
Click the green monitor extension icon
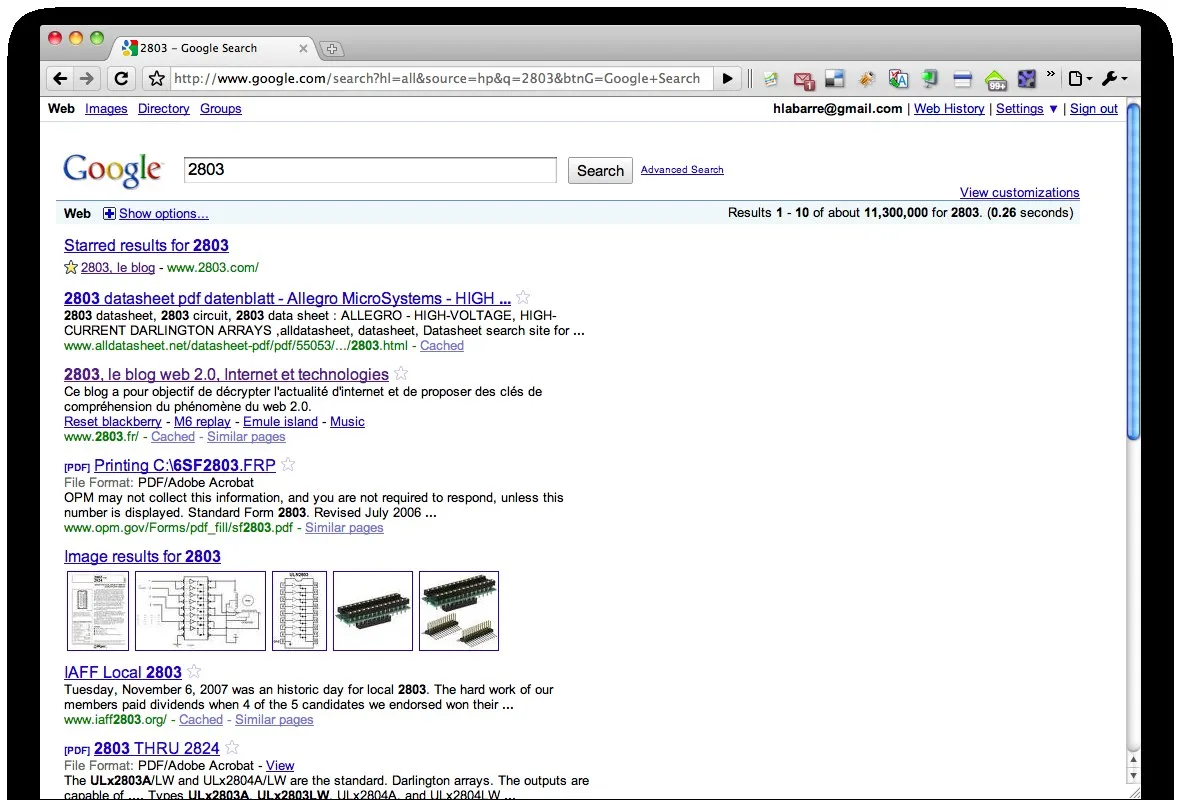pyautogui.click(x=930, y=78)
